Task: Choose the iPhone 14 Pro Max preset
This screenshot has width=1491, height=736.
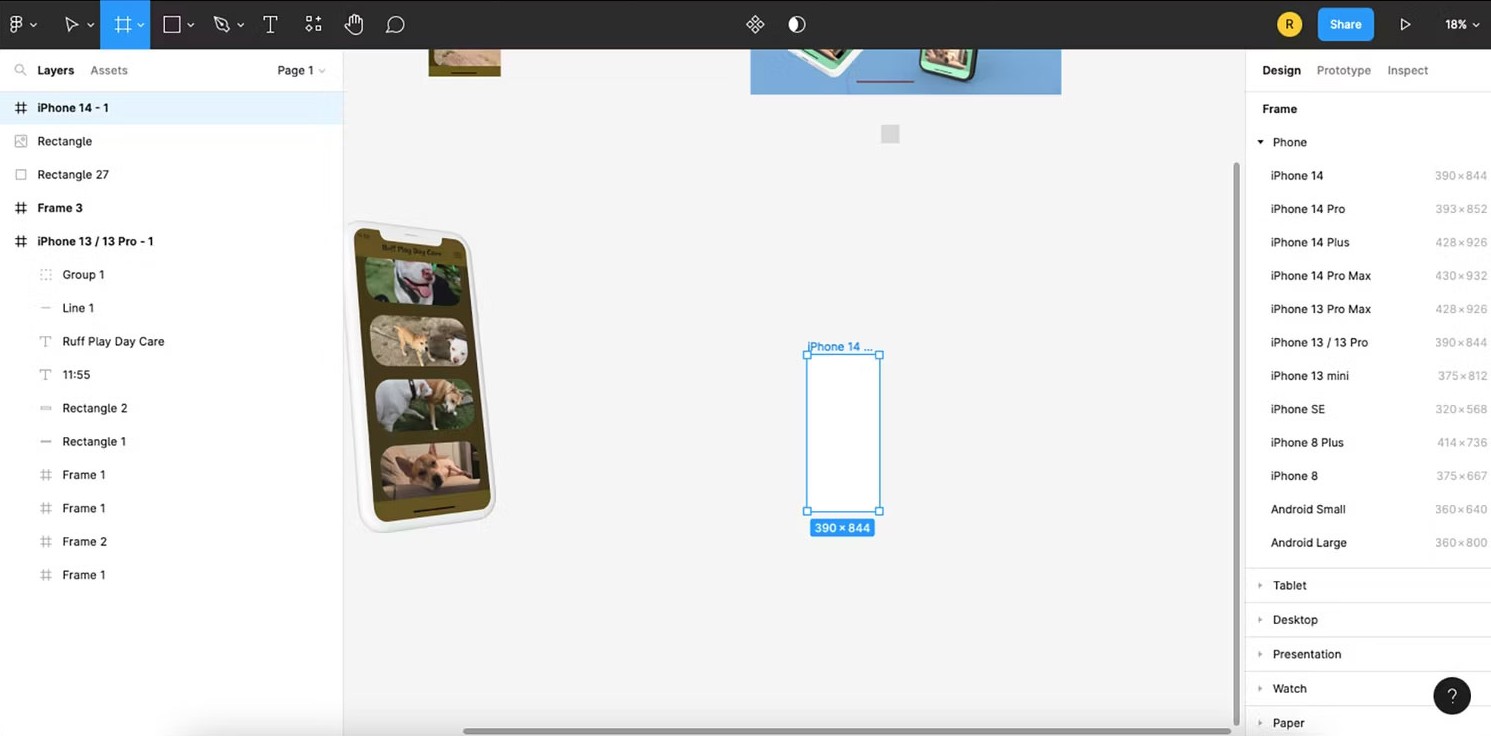Action: tap(1320, 275)
